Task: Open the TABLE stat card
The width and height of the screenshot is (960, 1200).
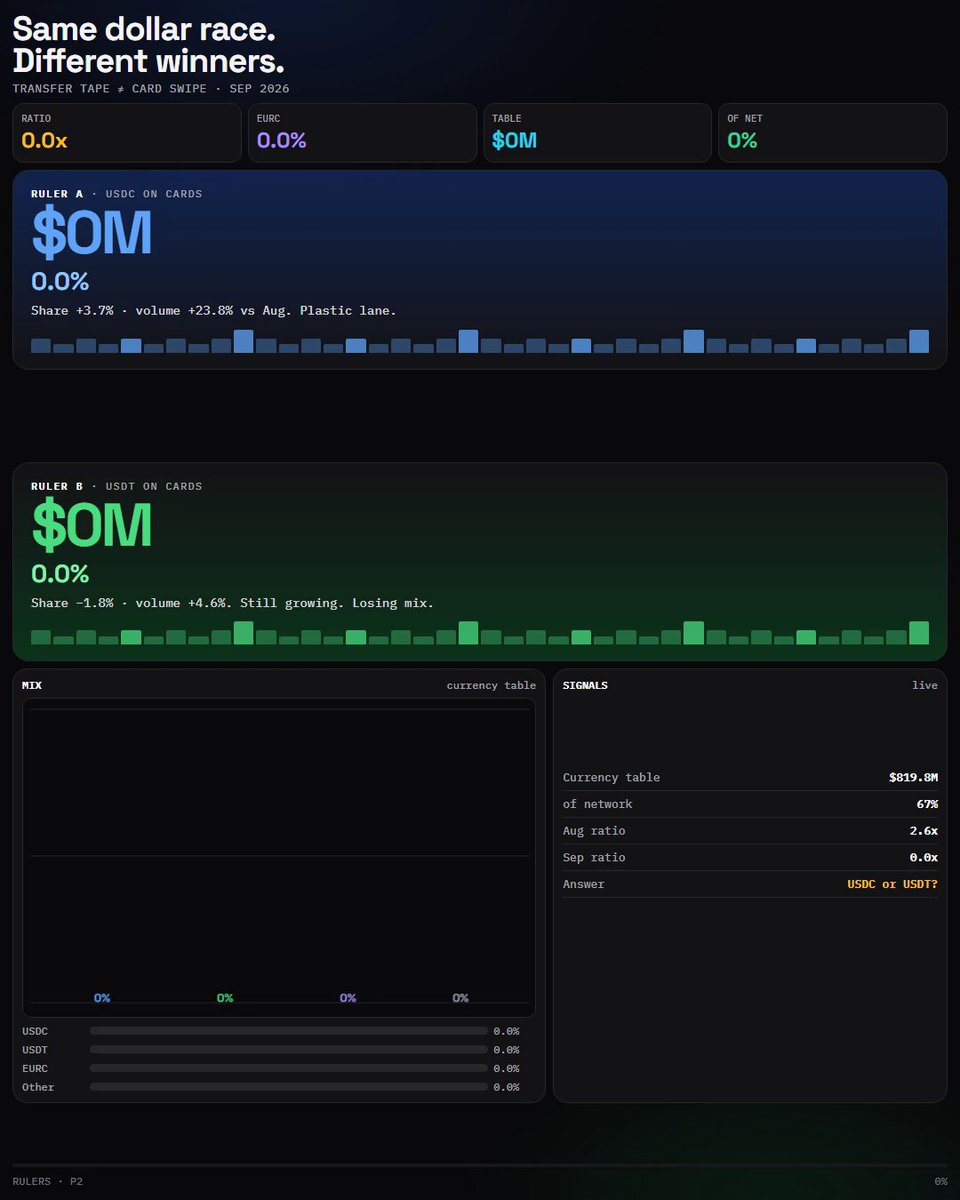Action: 597,133
